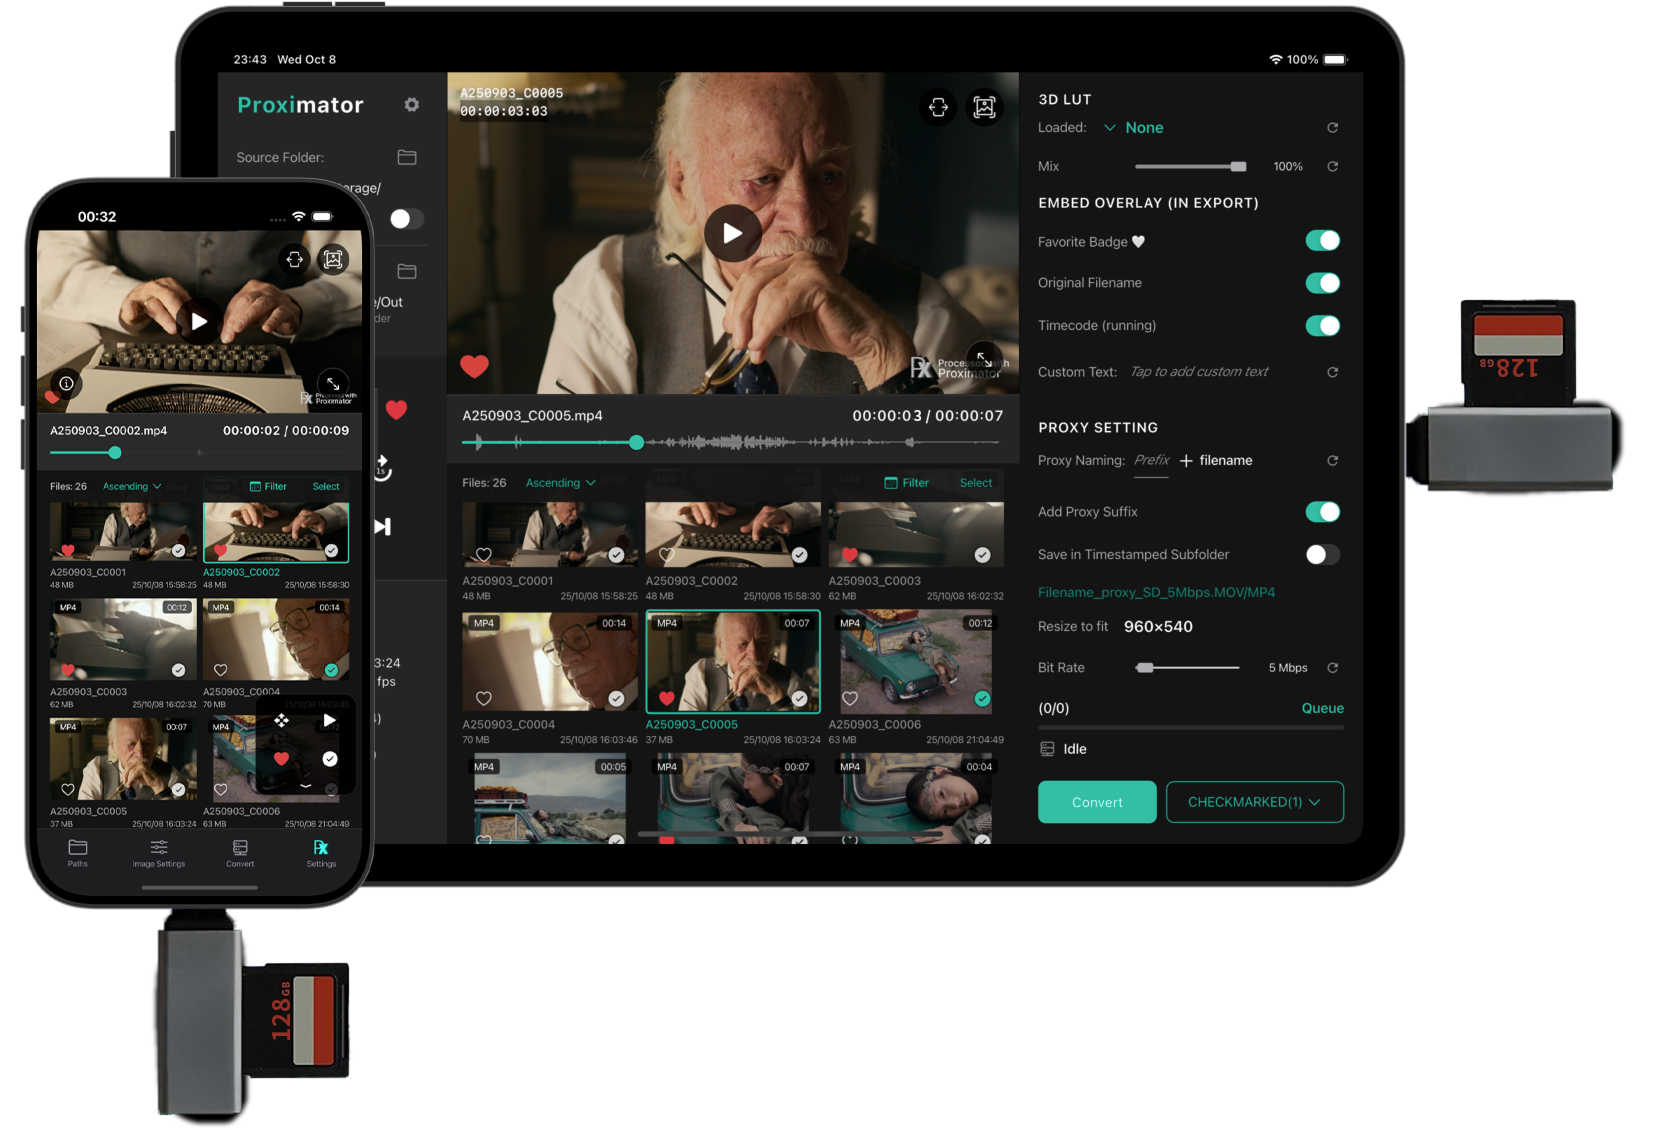Screen dimensions: 1670x1130
Task: Enable Save in Timestamped Subfolder
Action: (x=1322, y=554)
